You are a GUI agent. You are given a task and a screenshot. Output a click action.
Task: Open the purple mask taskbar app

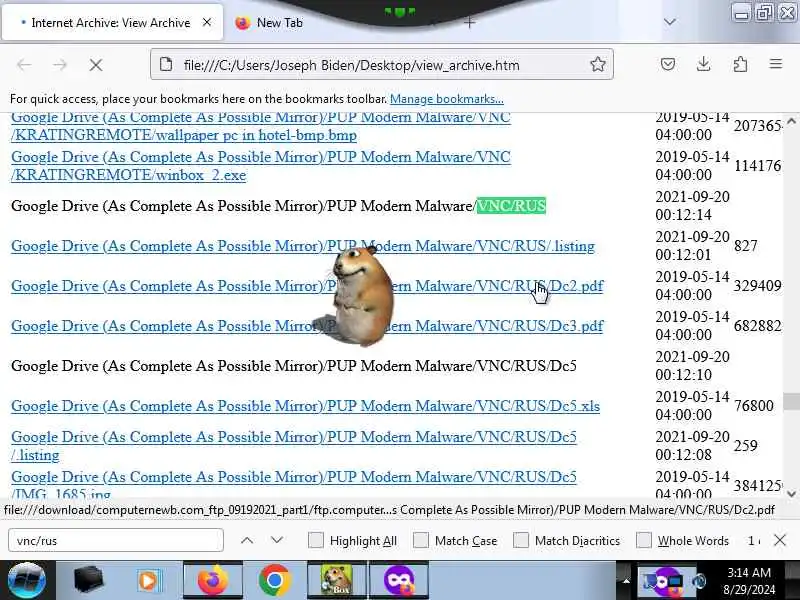(x=398, y=580)
